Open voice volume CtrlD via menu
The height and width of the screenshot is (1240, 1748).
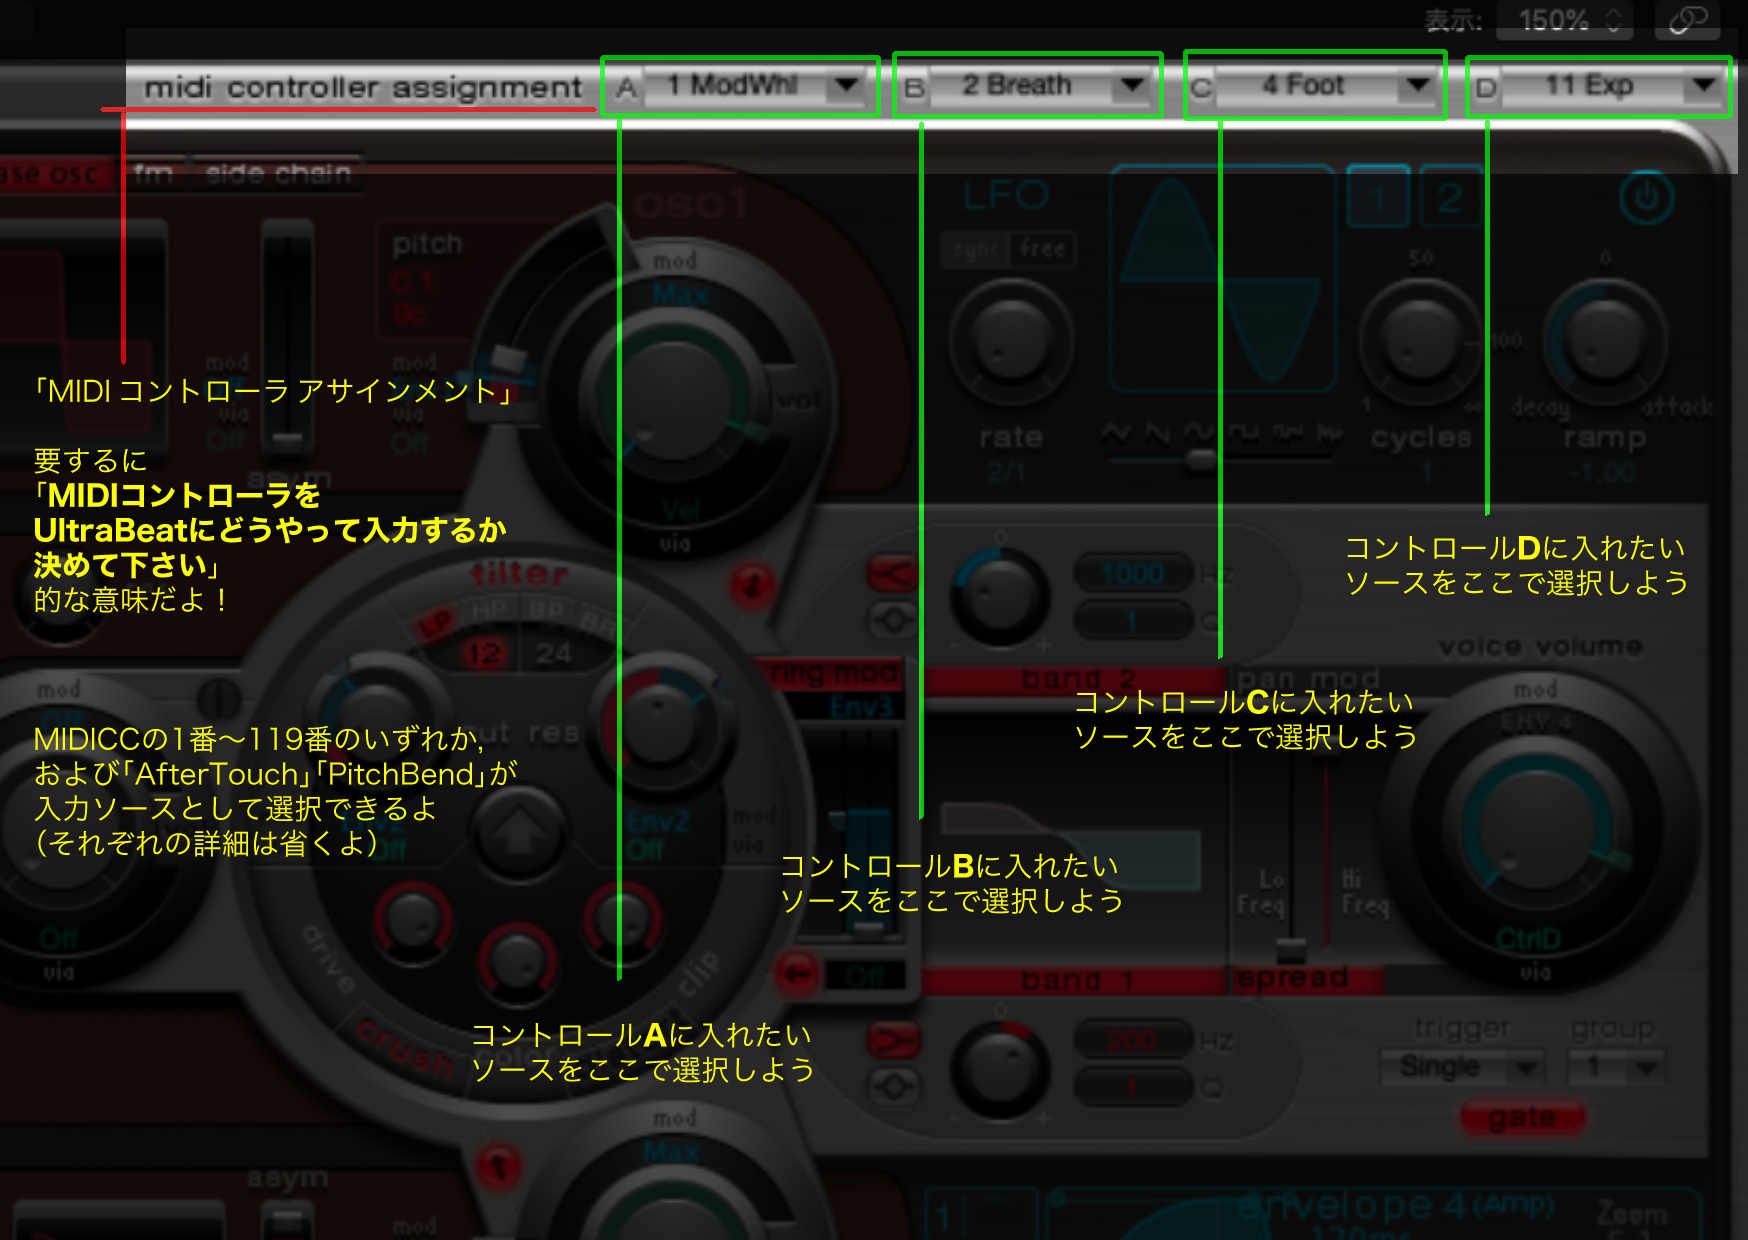1528,940
